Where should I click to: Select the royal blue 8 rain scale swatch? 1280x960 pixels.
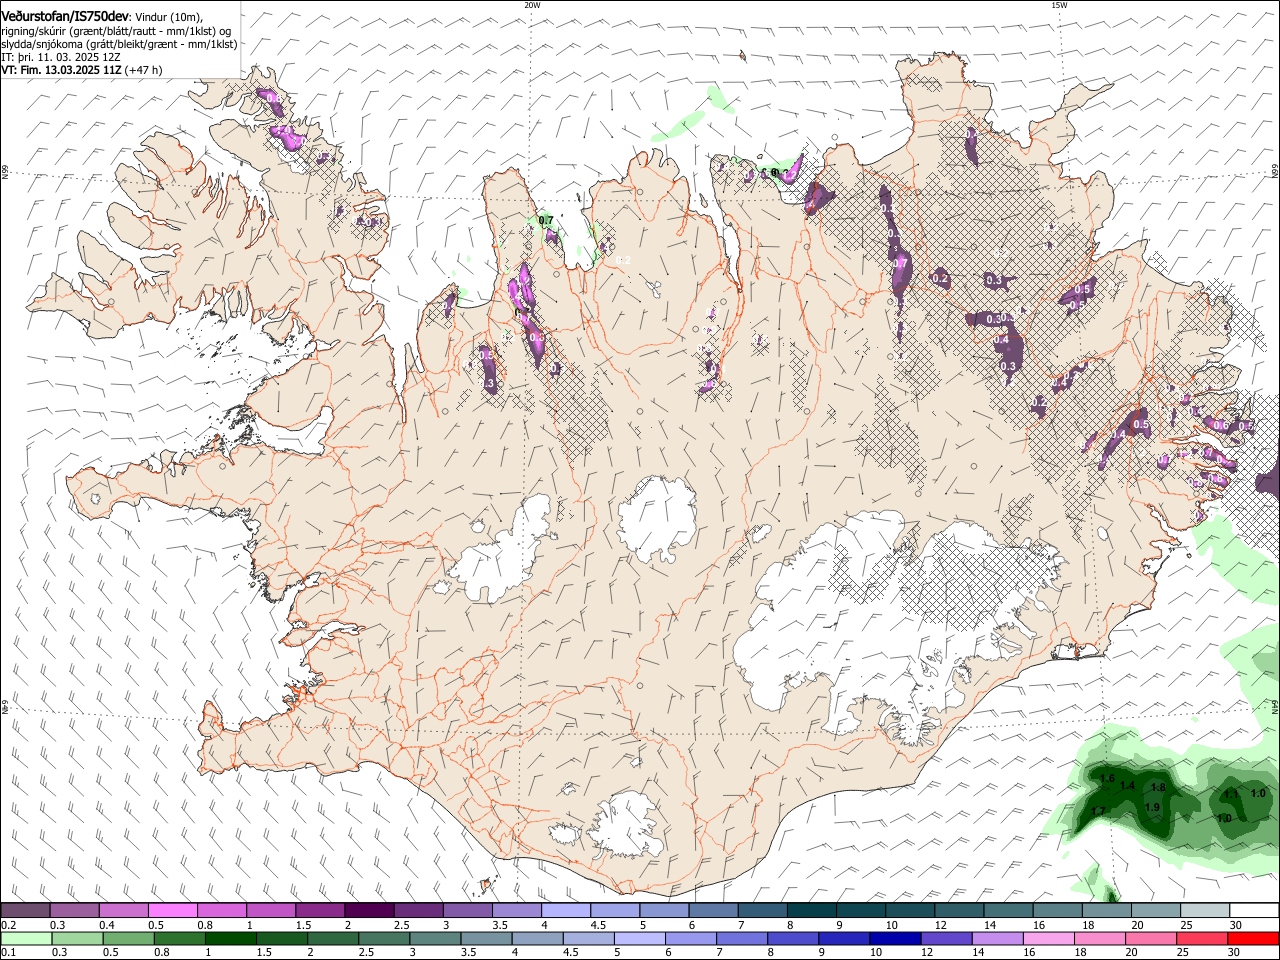(792, 938)
